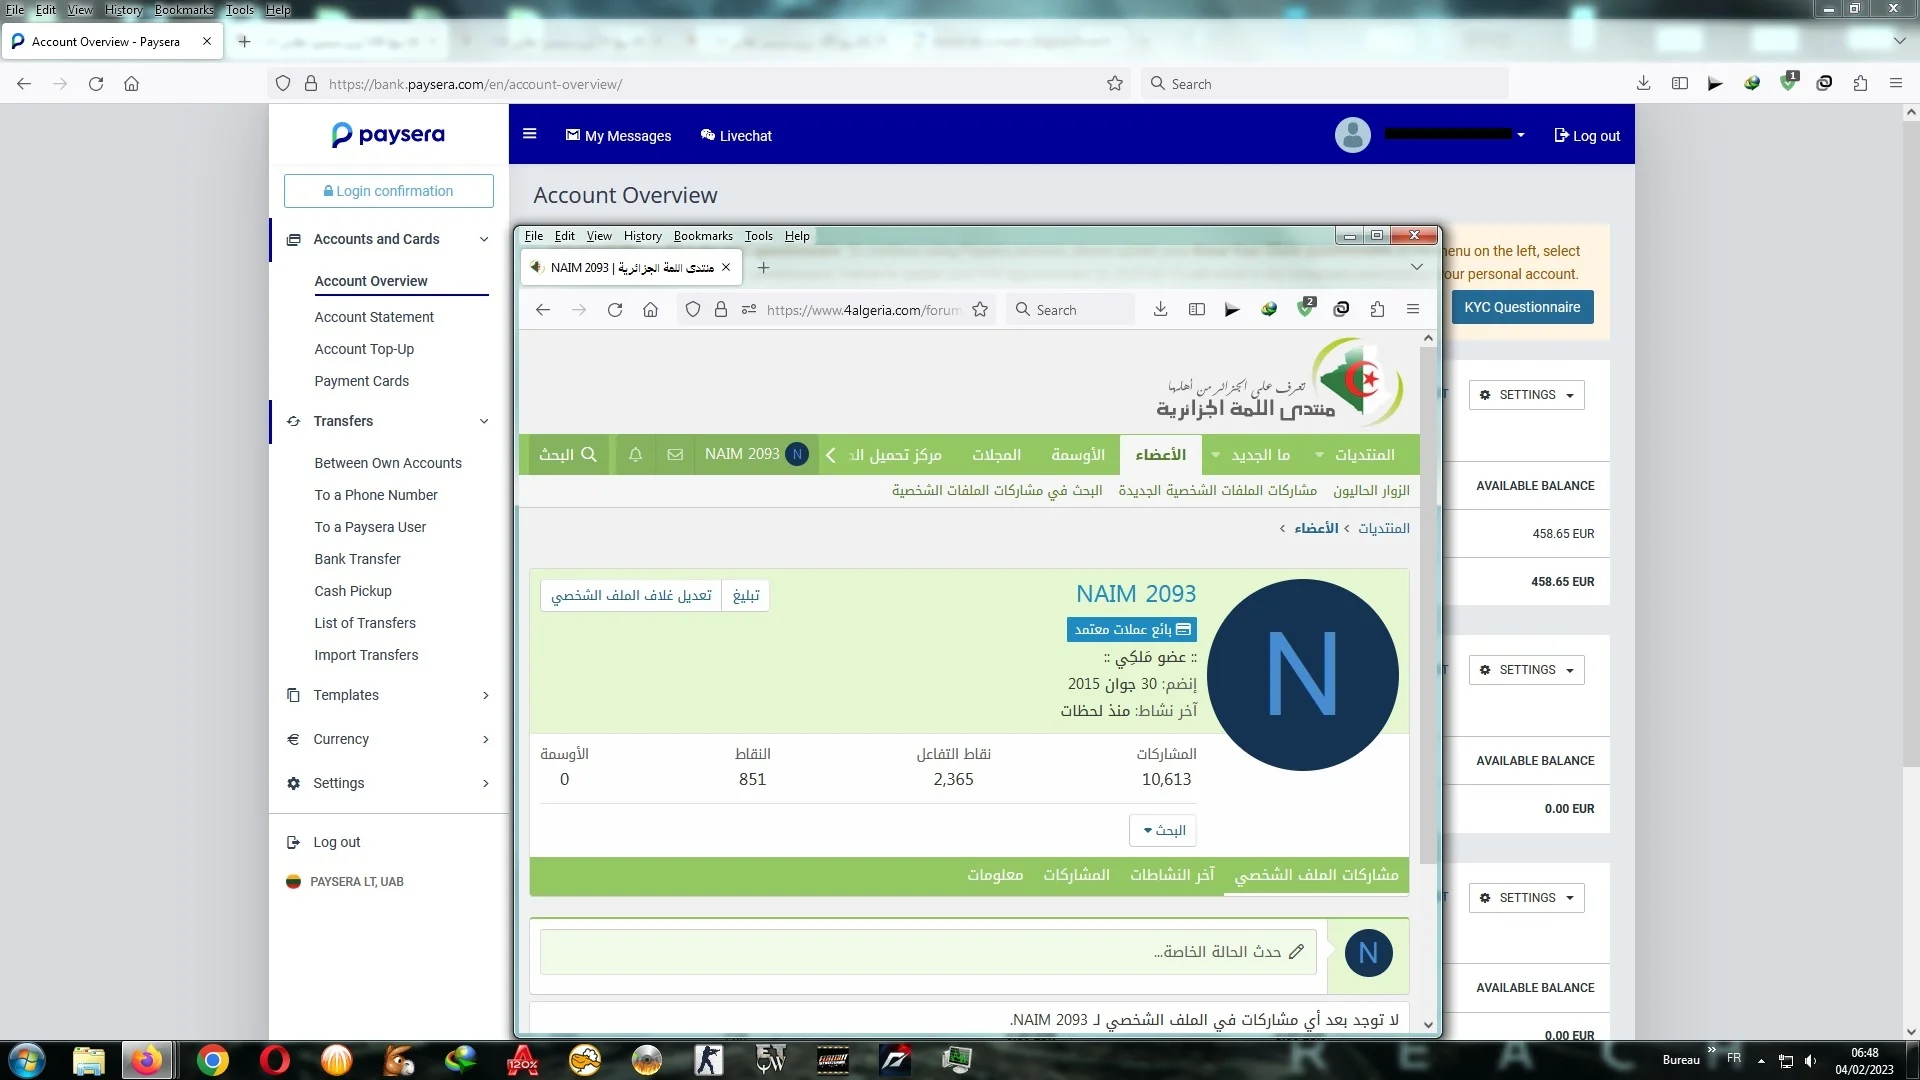Image resolution: width=1920 pixels, height=1080 pixels.
Task: Launch Google Chrome from the taskbar
Action: point(212,1060)
